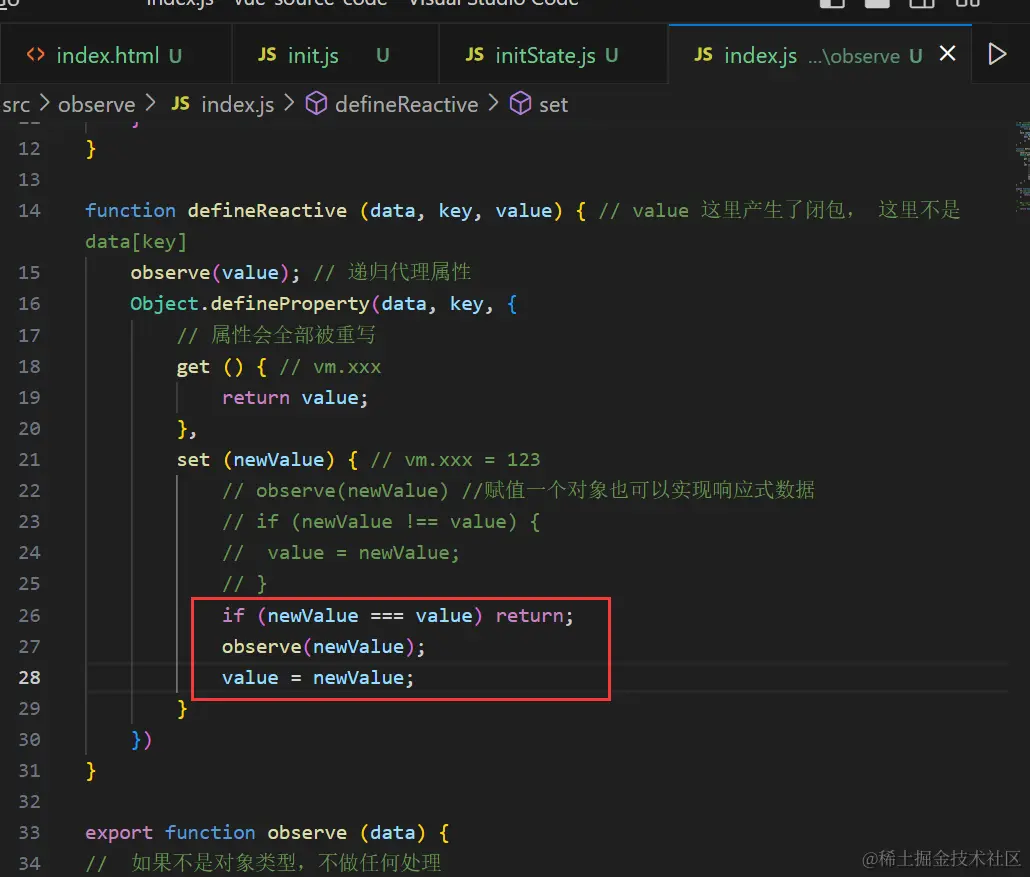Place cursor on 'function defineReactive' text
Viewport: 1030px width, 877px height.
215,211
